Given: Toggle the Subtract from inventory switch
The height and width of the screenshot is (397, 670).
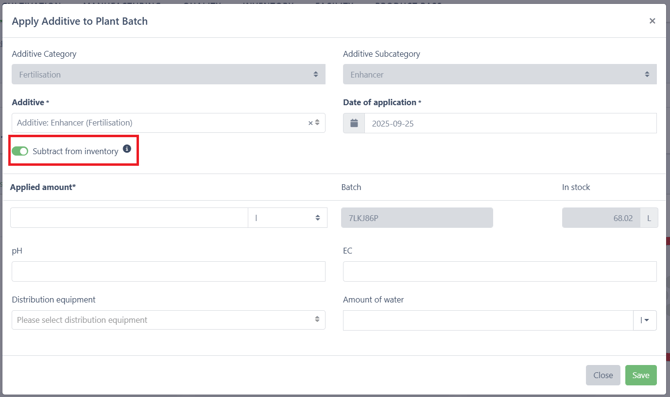Looking at the screenshot, I should [20, 151].
